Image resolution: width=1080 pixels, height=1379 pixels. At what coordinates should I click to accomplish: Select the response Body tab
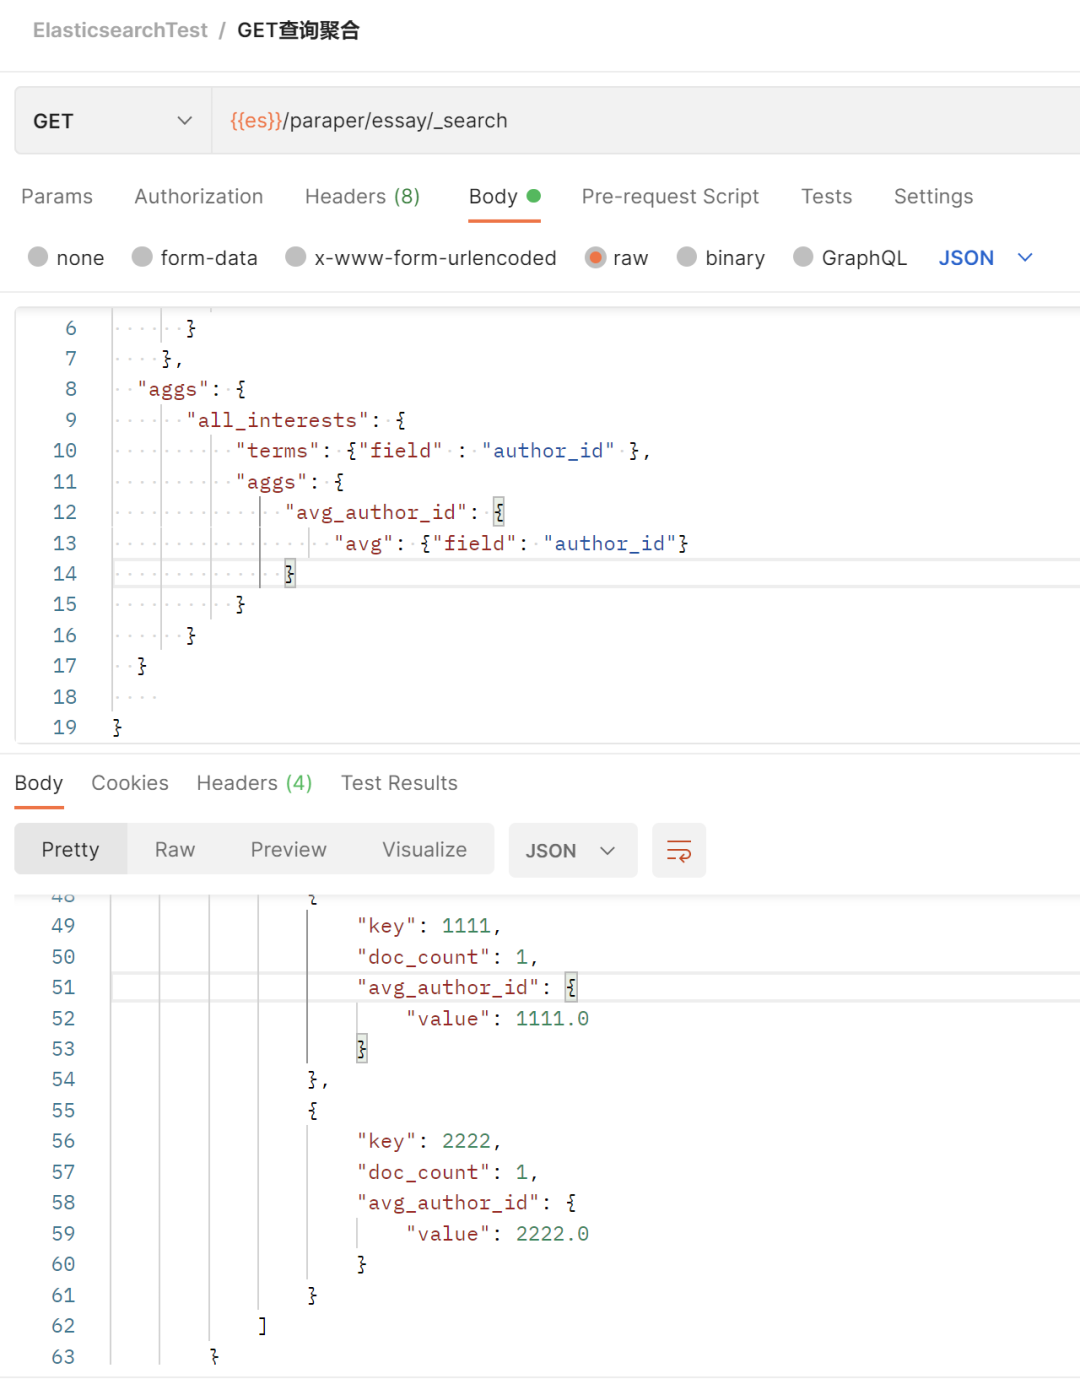click(x=39, y=783)
